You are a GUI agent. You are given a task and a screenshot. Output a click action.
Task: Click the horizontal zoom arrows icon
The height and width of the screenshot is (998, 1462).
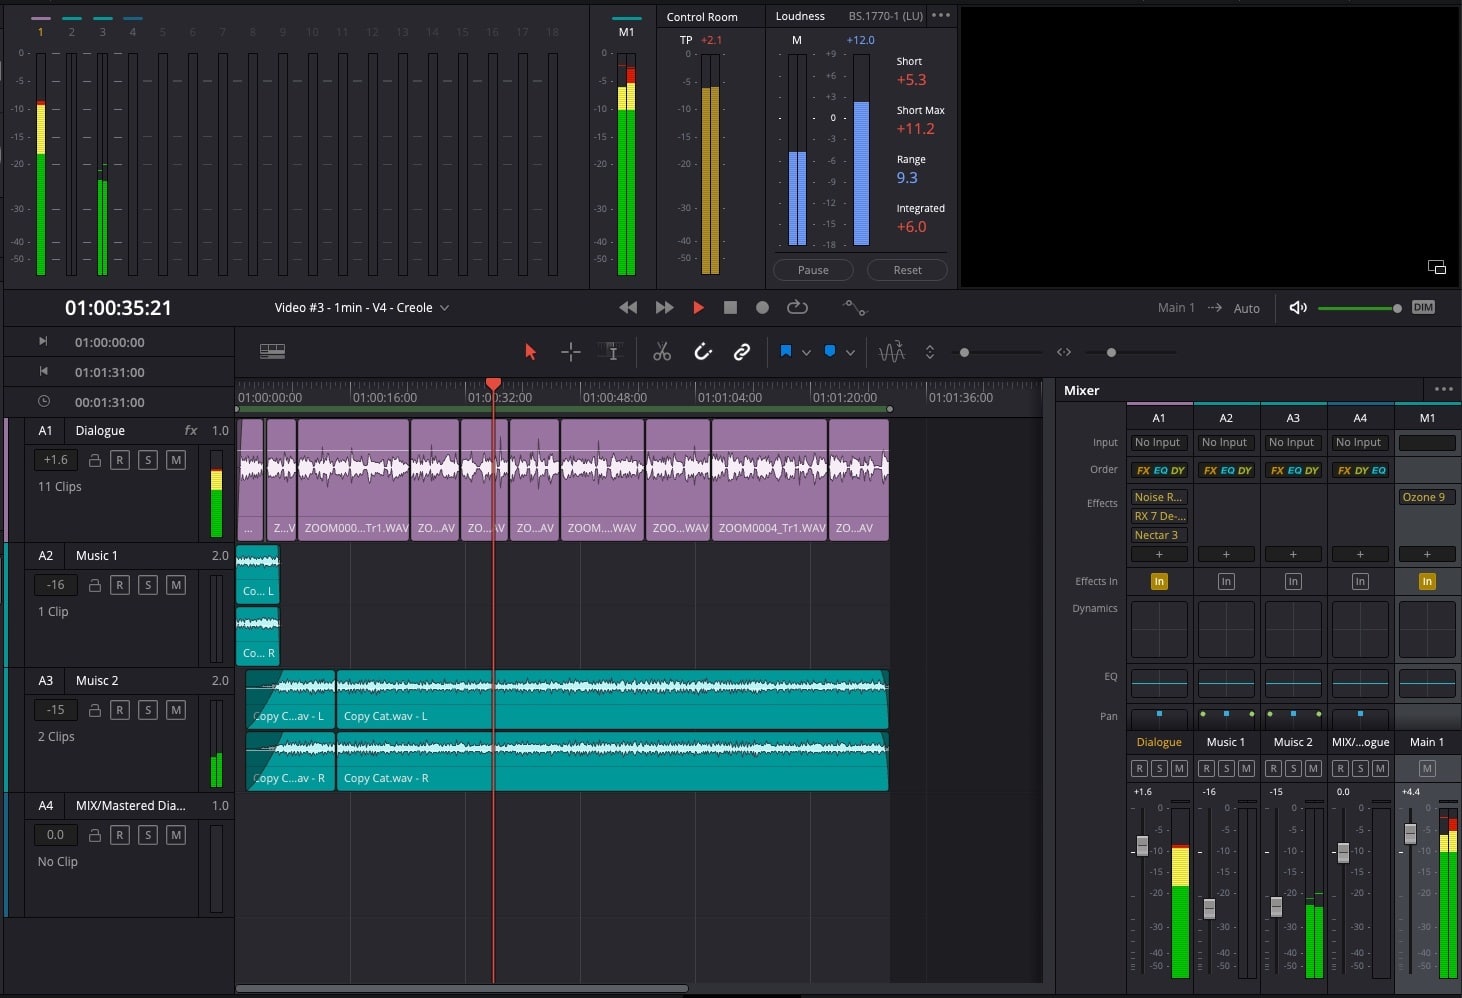1064,352
